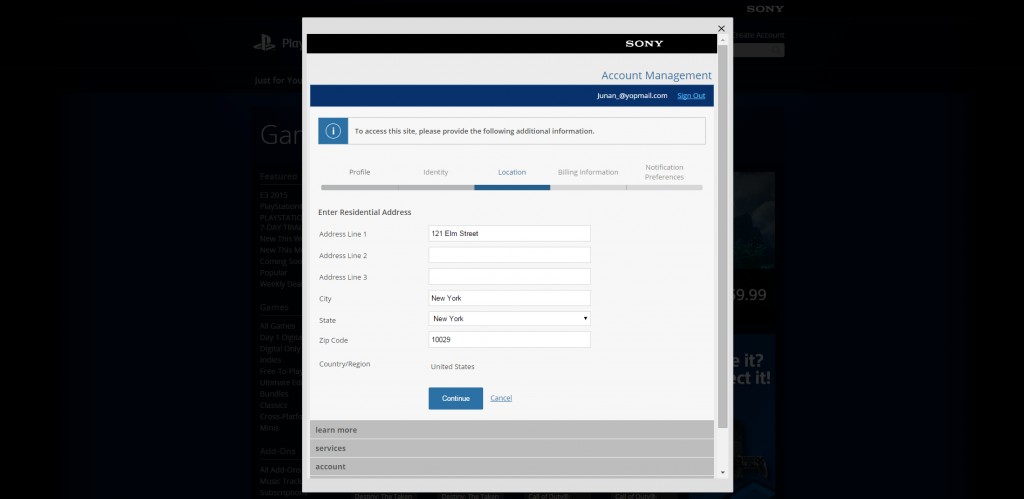The width and height of the screenshot is (1024, 499).
Task: Click Just for You in the background navigation
Action: coord(278,80)
